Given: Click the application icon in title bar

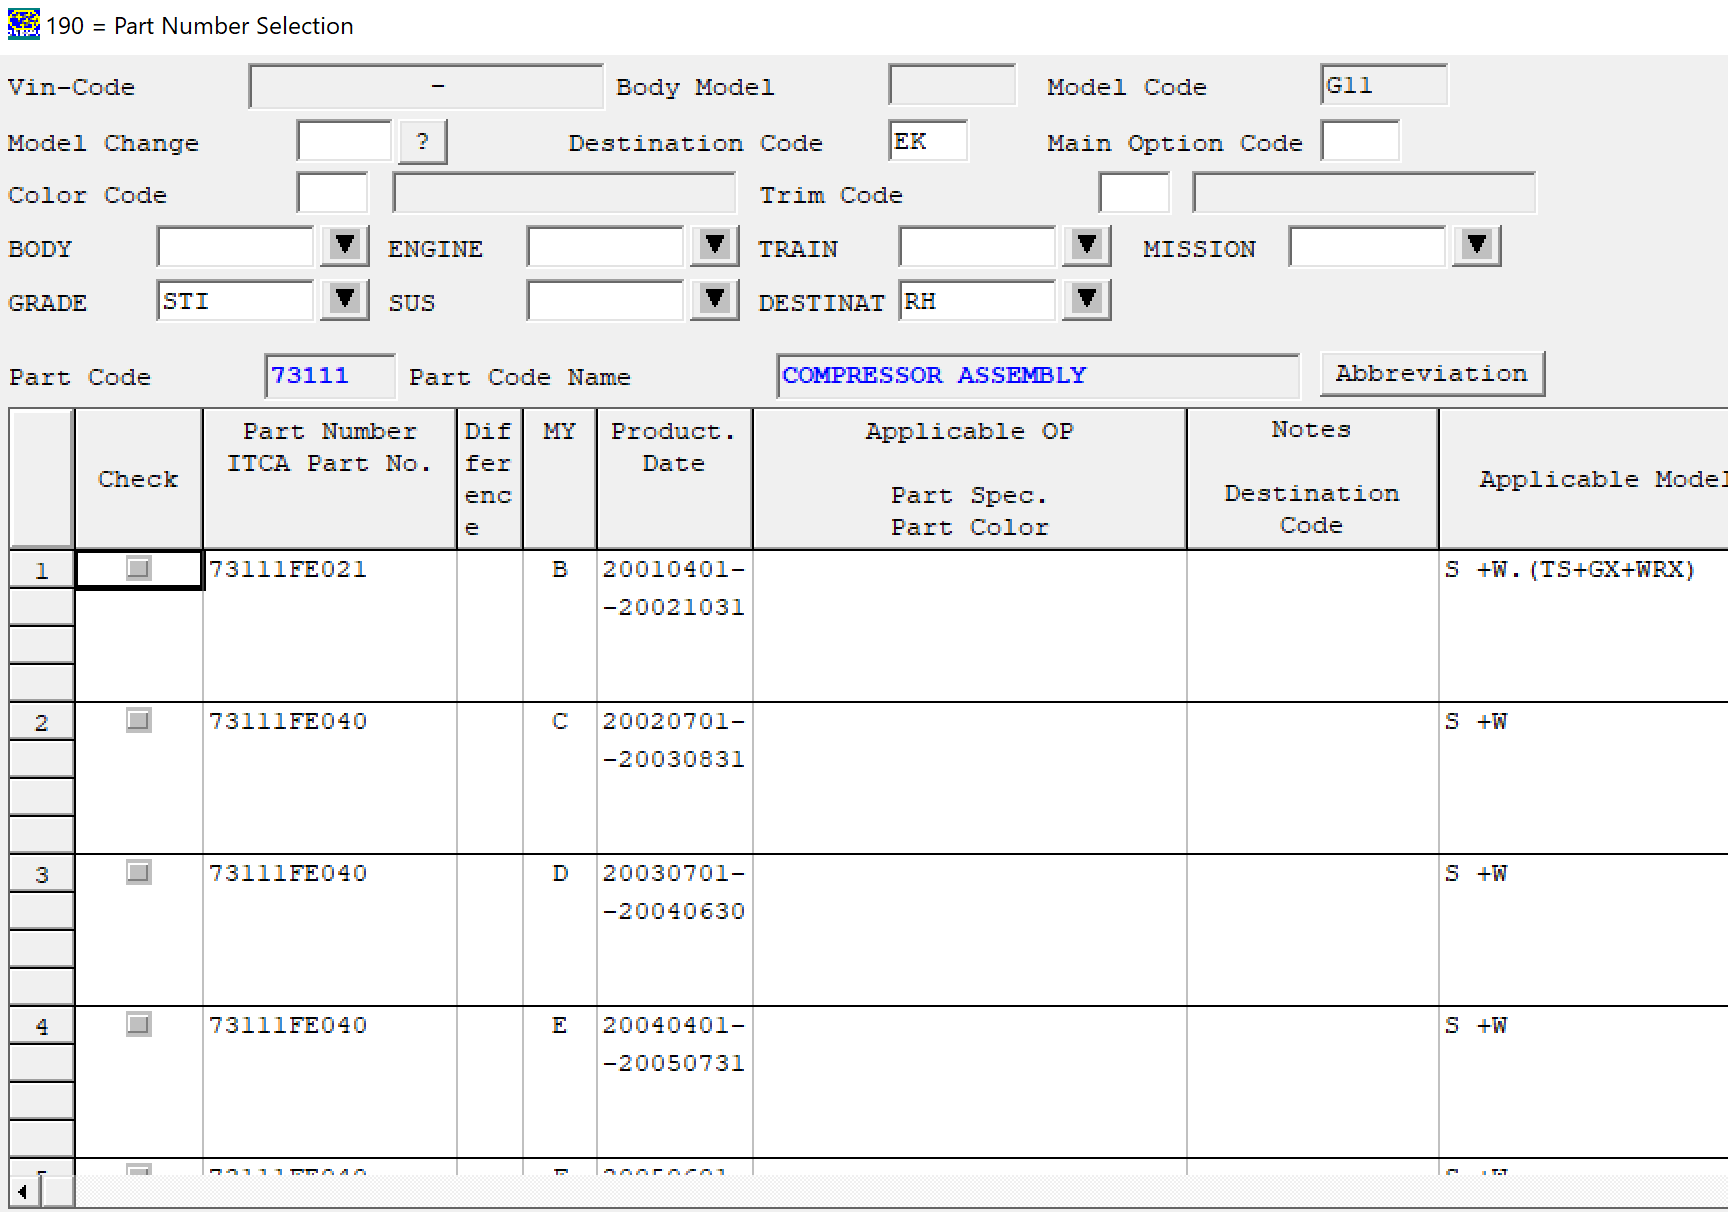Looking at the screenshot, I should click(23, 24).
